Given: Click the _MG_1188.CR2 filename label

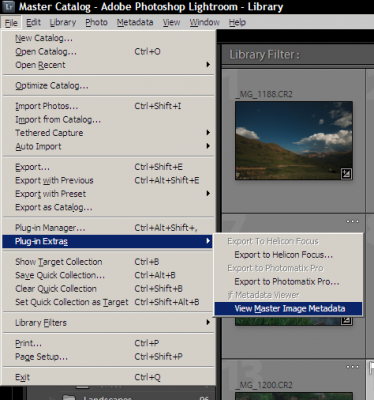Looking at the screenshot, I should click(x=264, y=94).
